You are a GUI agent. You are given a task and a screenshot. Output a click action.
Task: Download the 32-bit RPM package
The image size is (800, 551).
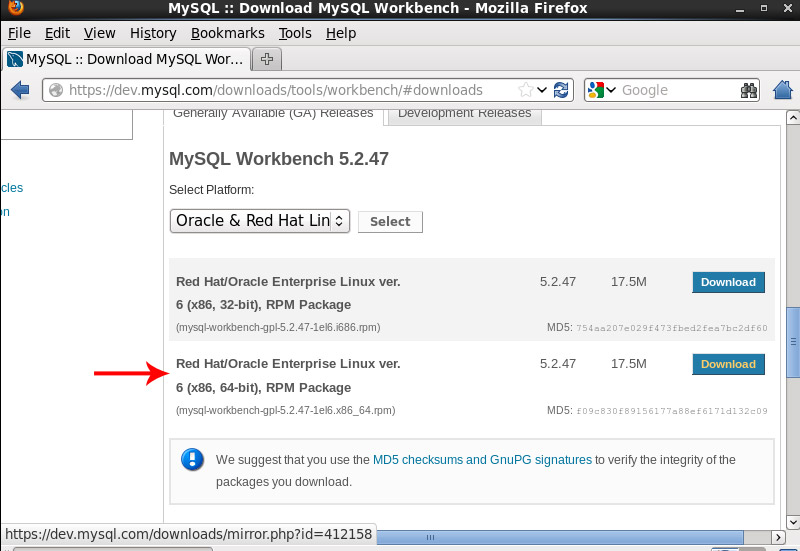tap(728, 282)
